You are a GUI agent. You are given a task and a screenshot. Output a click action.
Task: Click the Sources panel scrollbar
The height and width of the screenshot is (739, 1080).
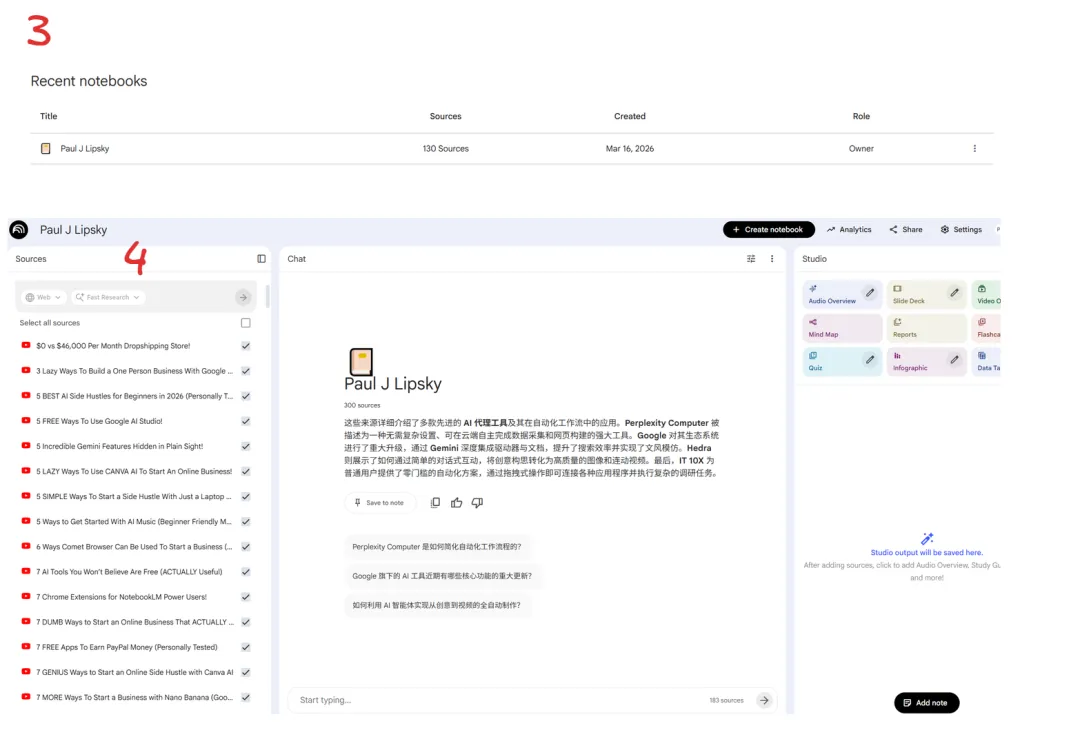click(x=267, y=297)
